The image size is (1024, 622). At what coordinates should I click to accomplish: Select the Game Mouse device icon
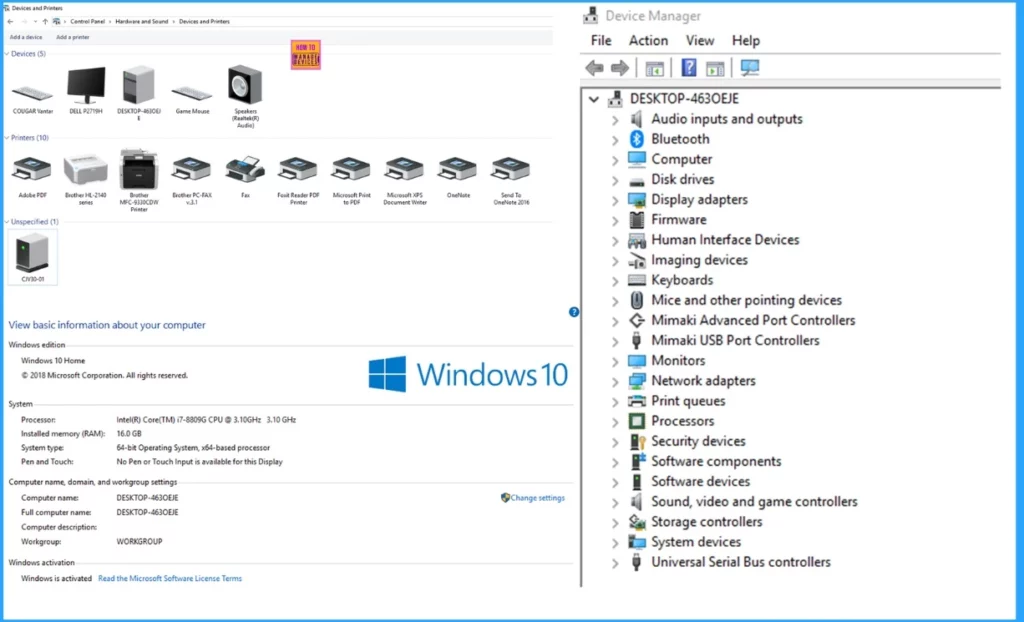click(x=192, y=93)
